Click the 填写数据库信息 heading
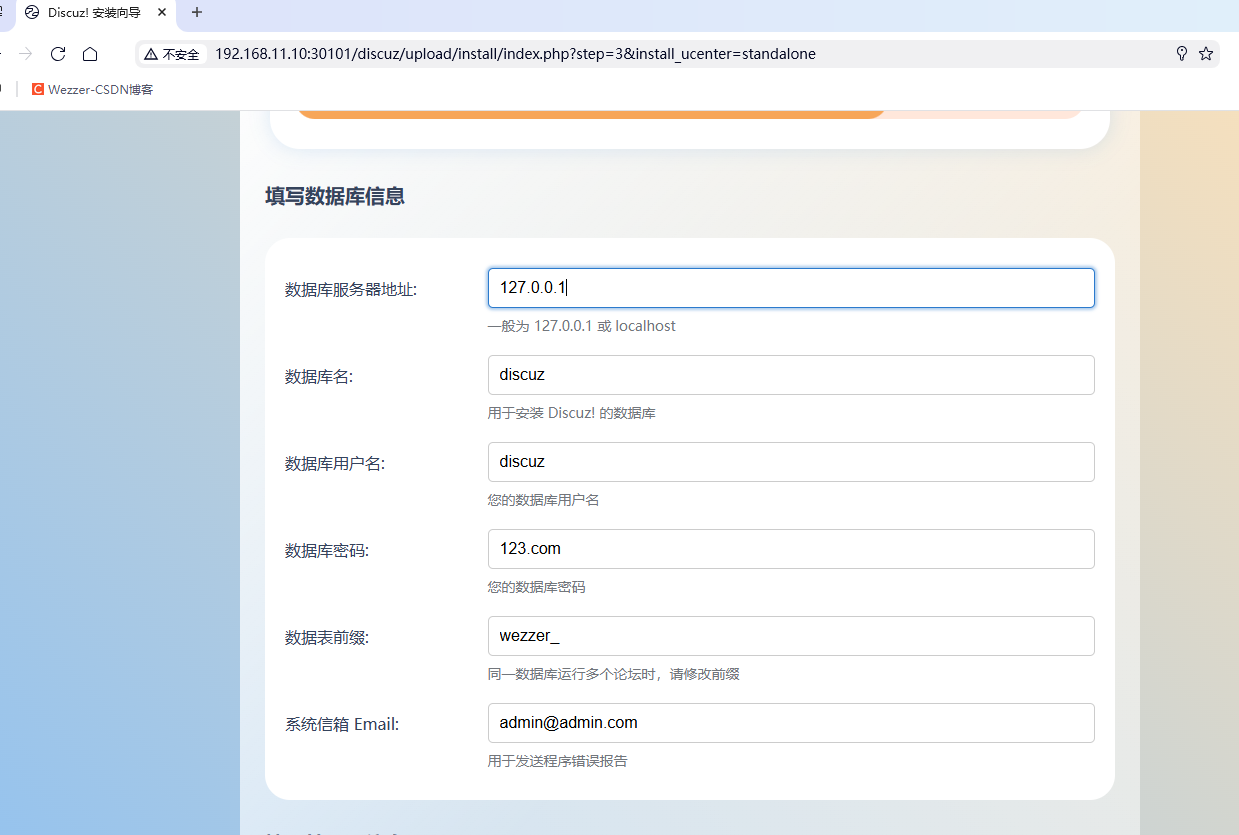Image resolution: width=1239 pixels, height=835 pixels. [x=335, y=197]
